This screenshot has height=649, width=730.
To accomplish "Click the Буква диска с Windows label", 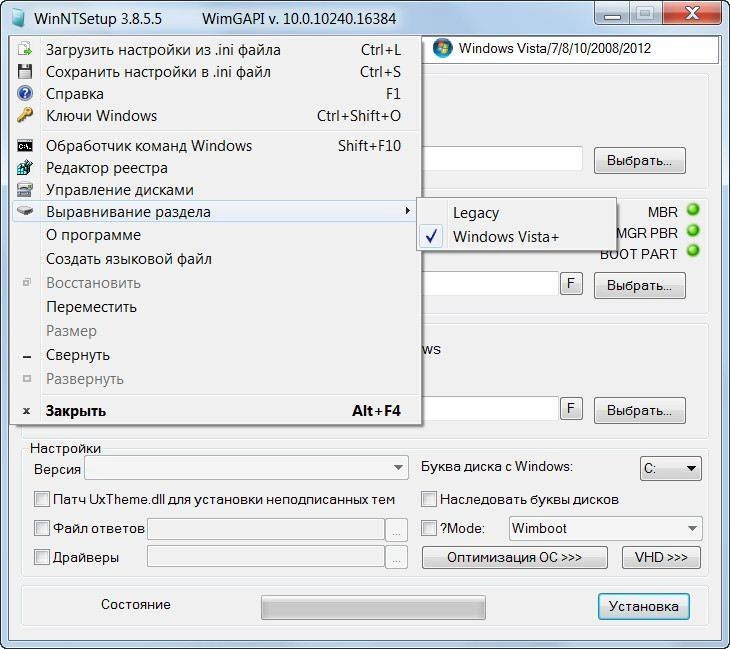I will [x=497, y=466].
